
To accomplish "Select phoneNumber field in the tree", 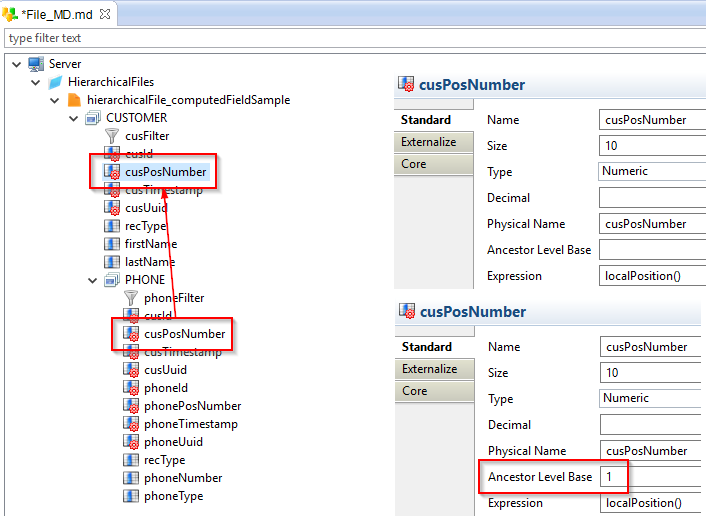I will [182, 478].
